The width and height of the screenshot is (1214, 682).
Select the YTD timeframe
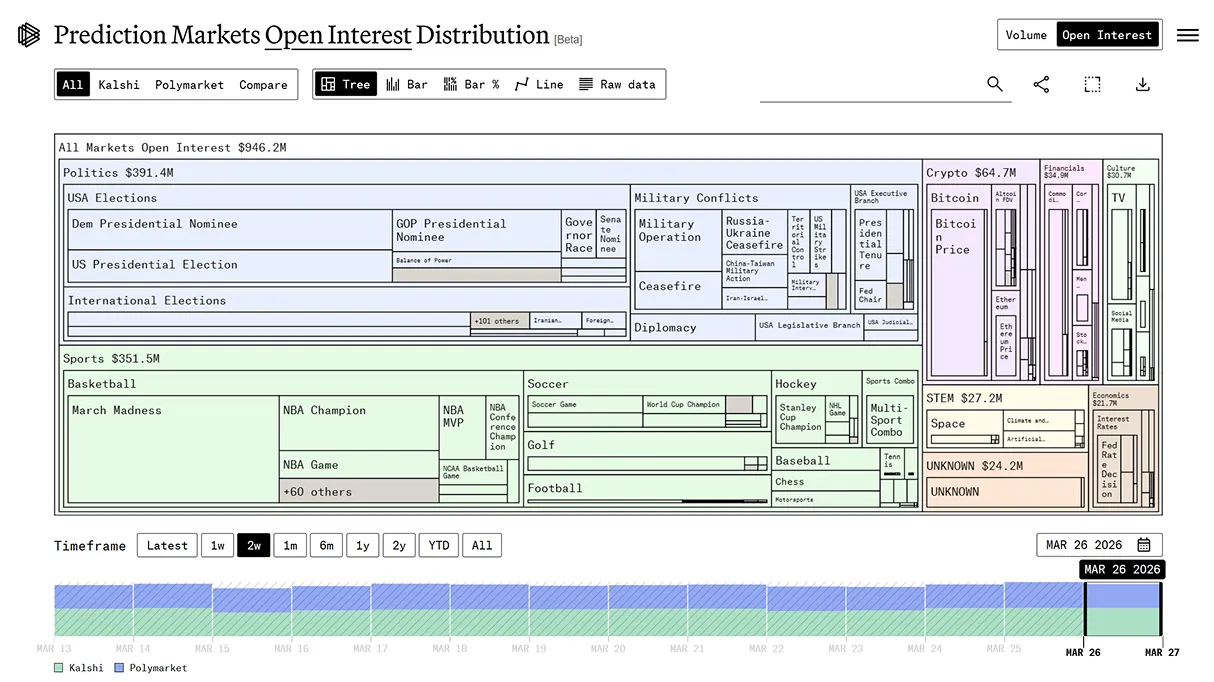439,545
